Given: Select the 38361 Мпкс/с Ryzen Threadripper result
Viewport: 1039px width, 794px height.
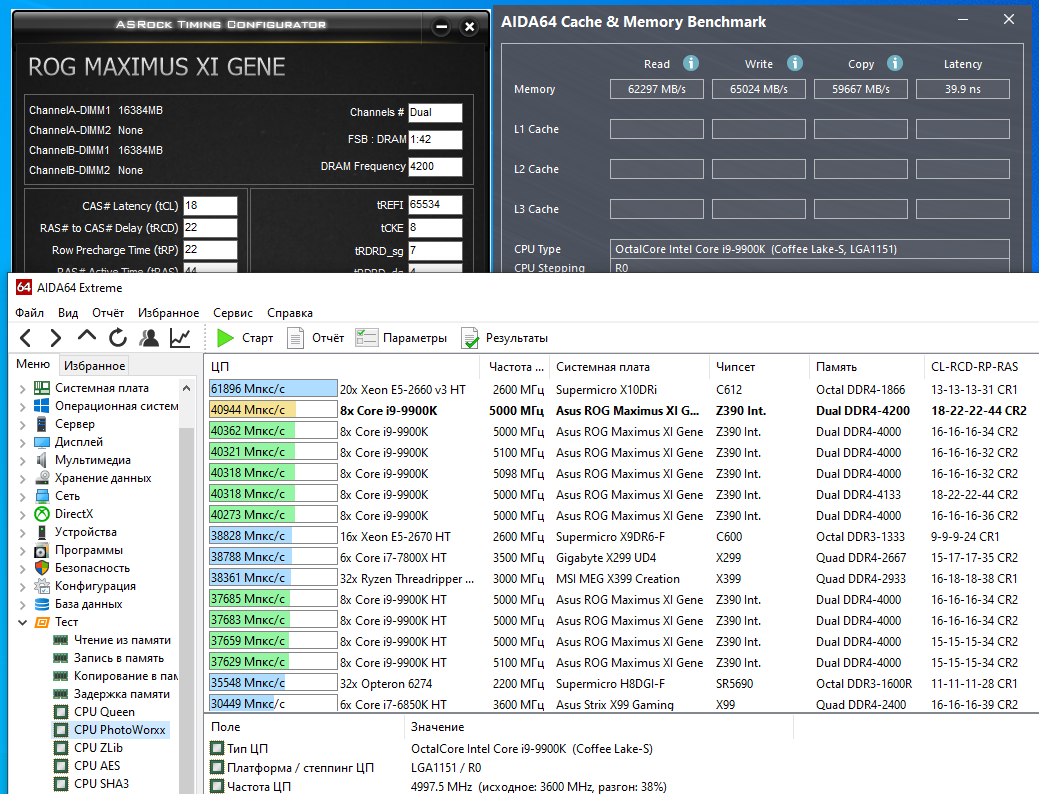Looking at the screenshot, I should click(x=620, y=578).
